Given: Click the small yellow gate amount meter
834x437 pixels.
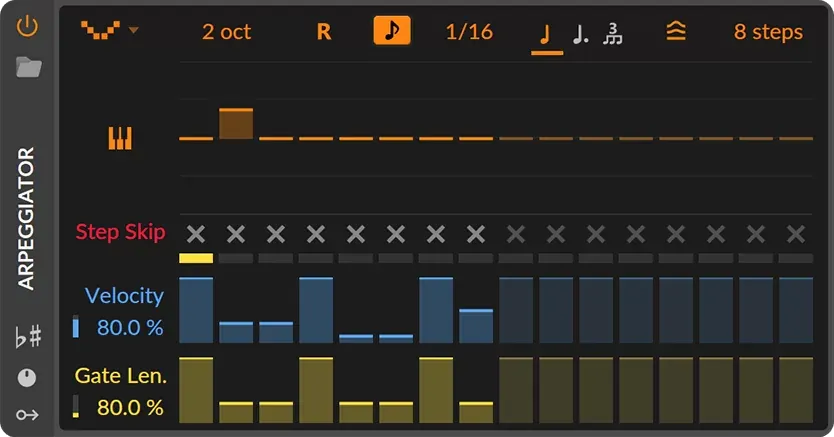Looking at the screenshot, I should (76, 407).
